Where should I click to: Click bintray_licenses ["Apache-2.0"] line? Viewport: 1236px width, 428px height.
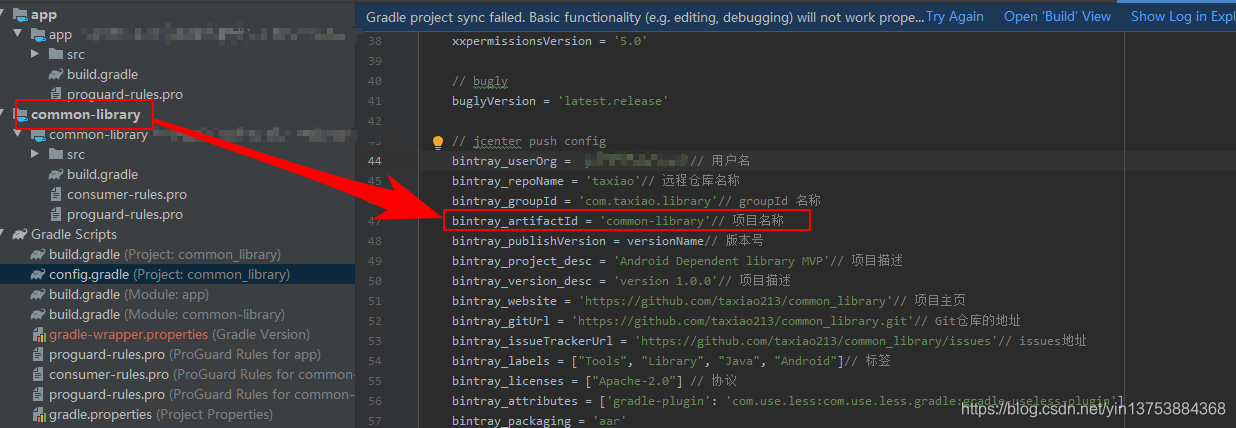click(594, 381)
